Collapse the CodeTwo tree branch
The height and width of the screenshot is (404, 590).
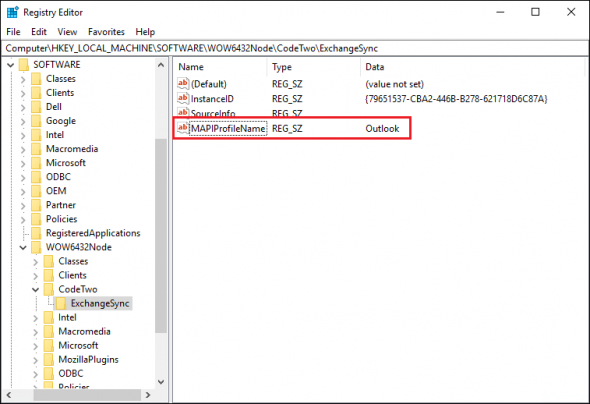click(35, 290)
